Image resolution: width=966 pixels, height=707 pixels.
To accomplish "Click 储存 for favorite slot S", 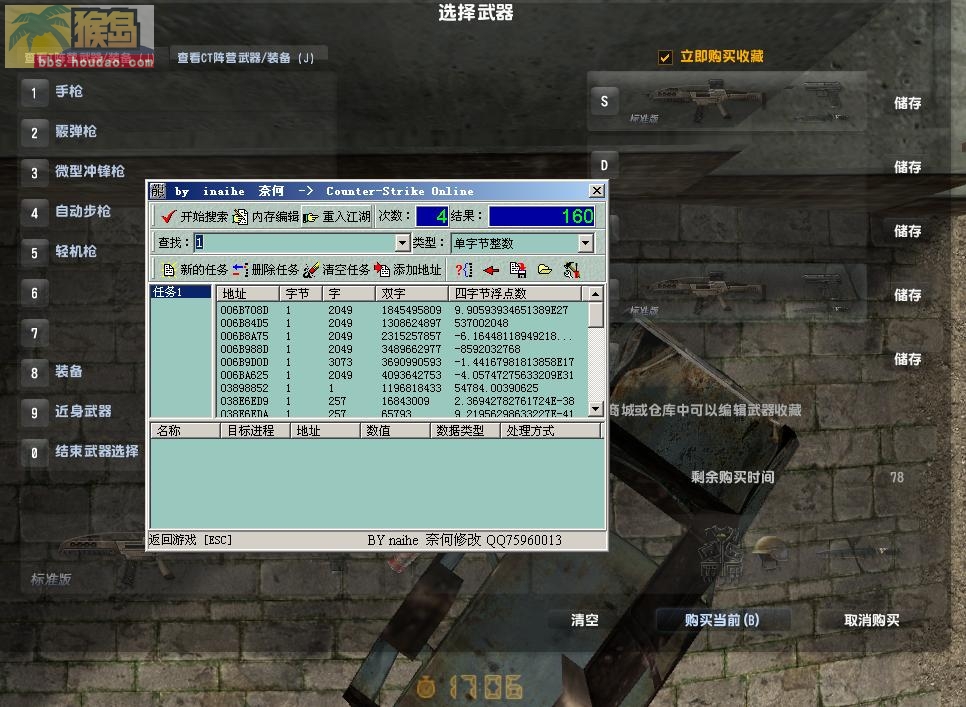I will tap(907, 103).
